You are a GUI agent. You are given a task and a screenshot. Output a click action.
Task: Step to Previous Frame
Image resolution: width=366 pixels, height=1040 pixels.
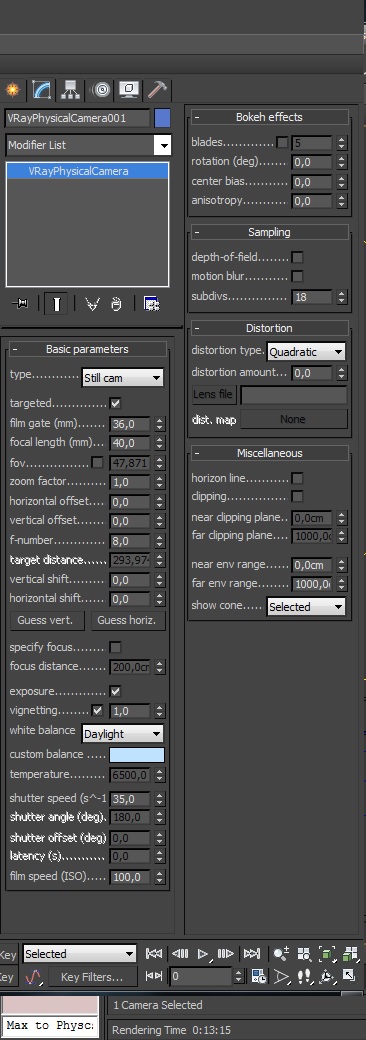click(180, 954)
